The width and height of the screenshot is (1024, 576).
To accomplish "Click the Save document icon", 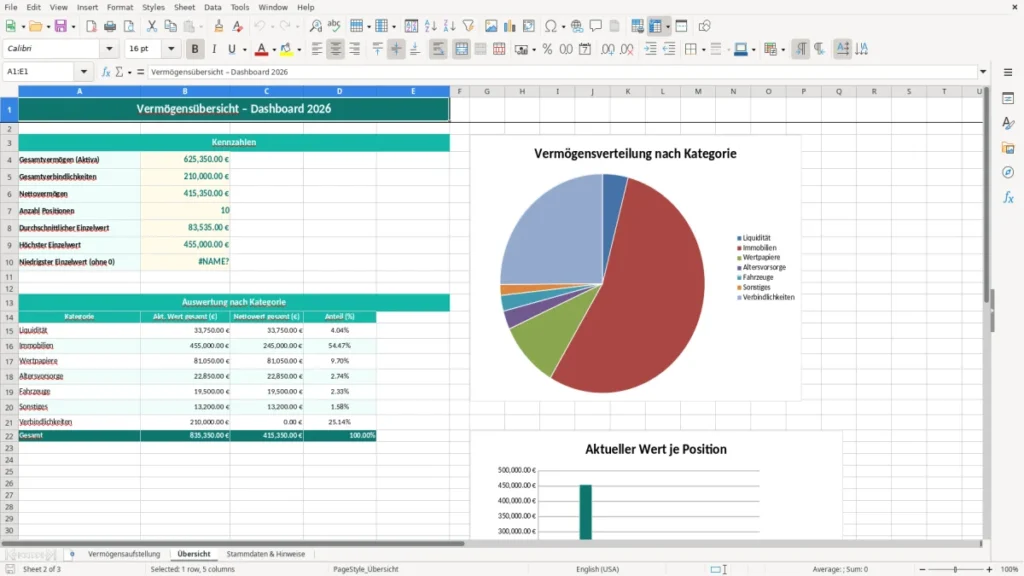I will (61, 26).
